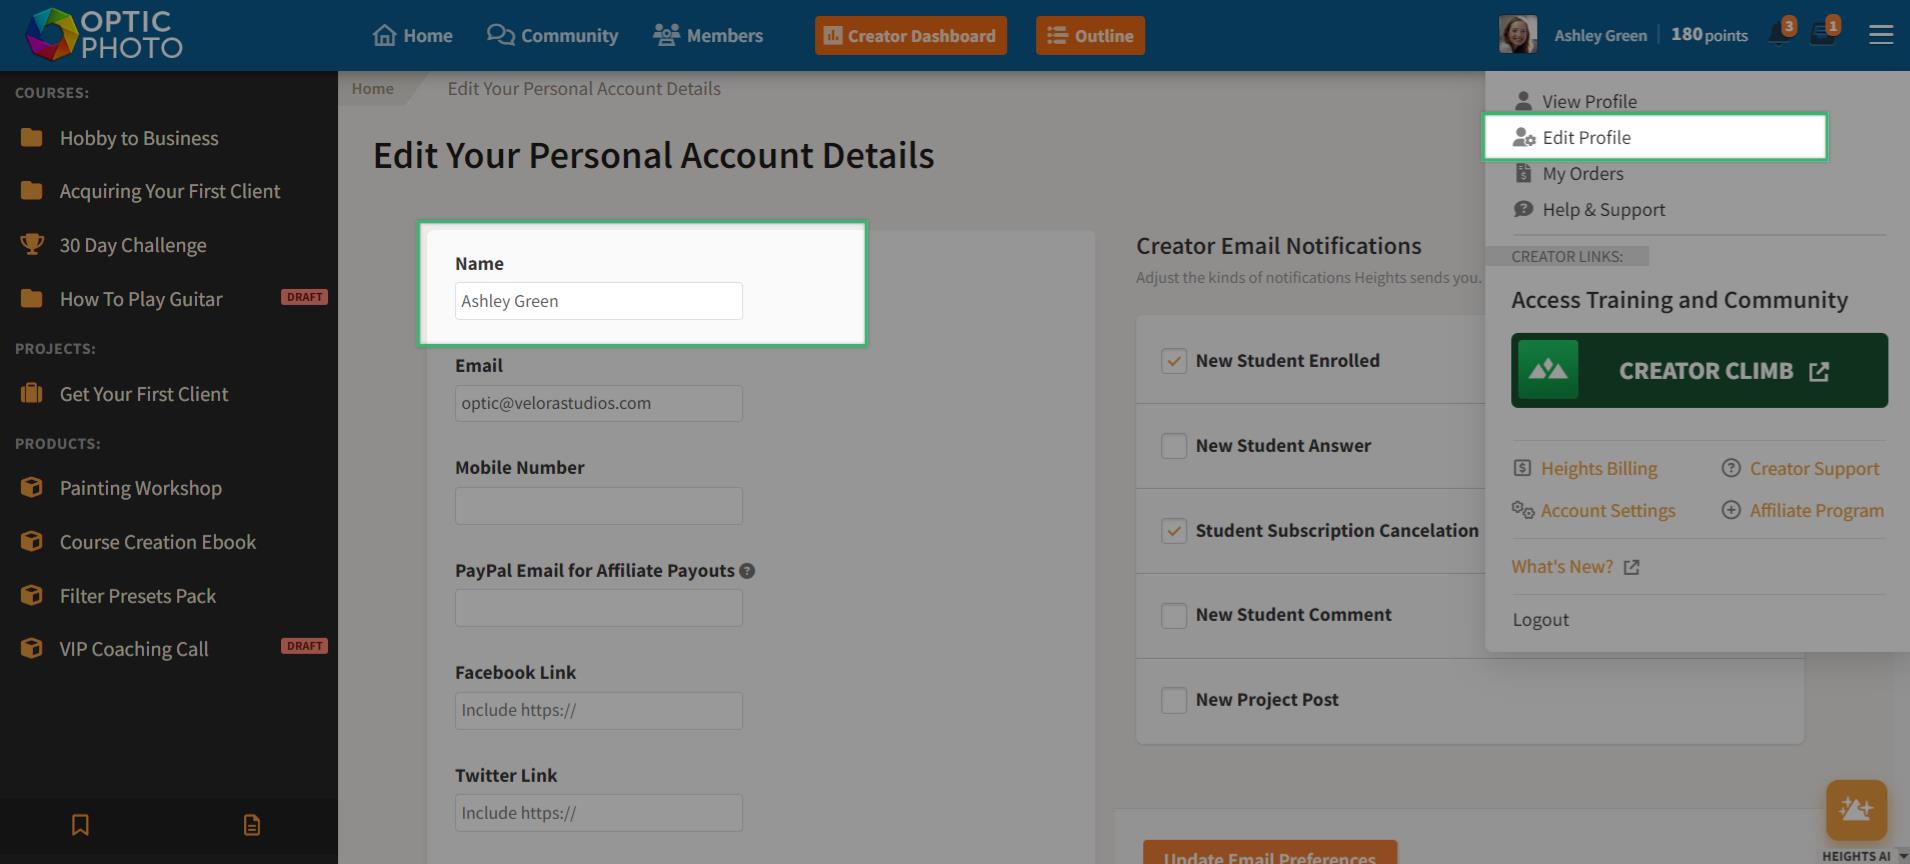Click the Creator Climb button
This screenshot has height=864, width=1910.
click(x=1699, y=370)
